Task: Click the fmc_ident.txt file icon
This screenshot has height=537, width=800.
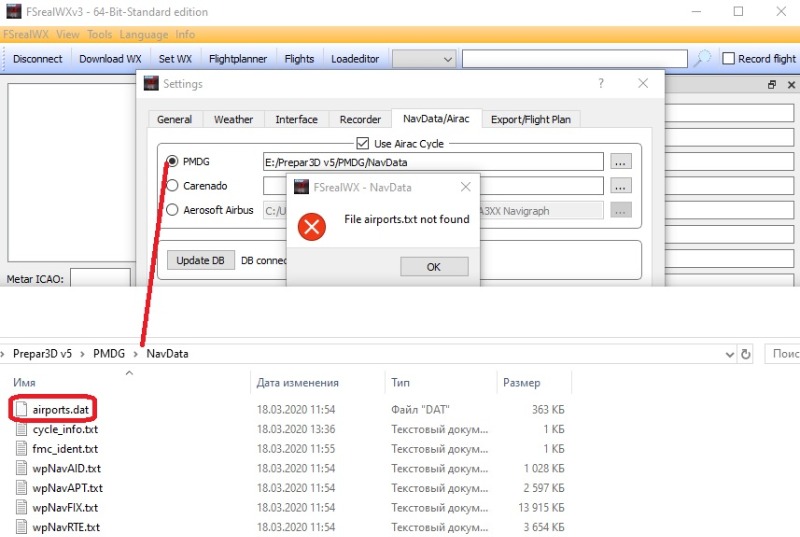Action: pyautogui.click(x=21, y=448)
